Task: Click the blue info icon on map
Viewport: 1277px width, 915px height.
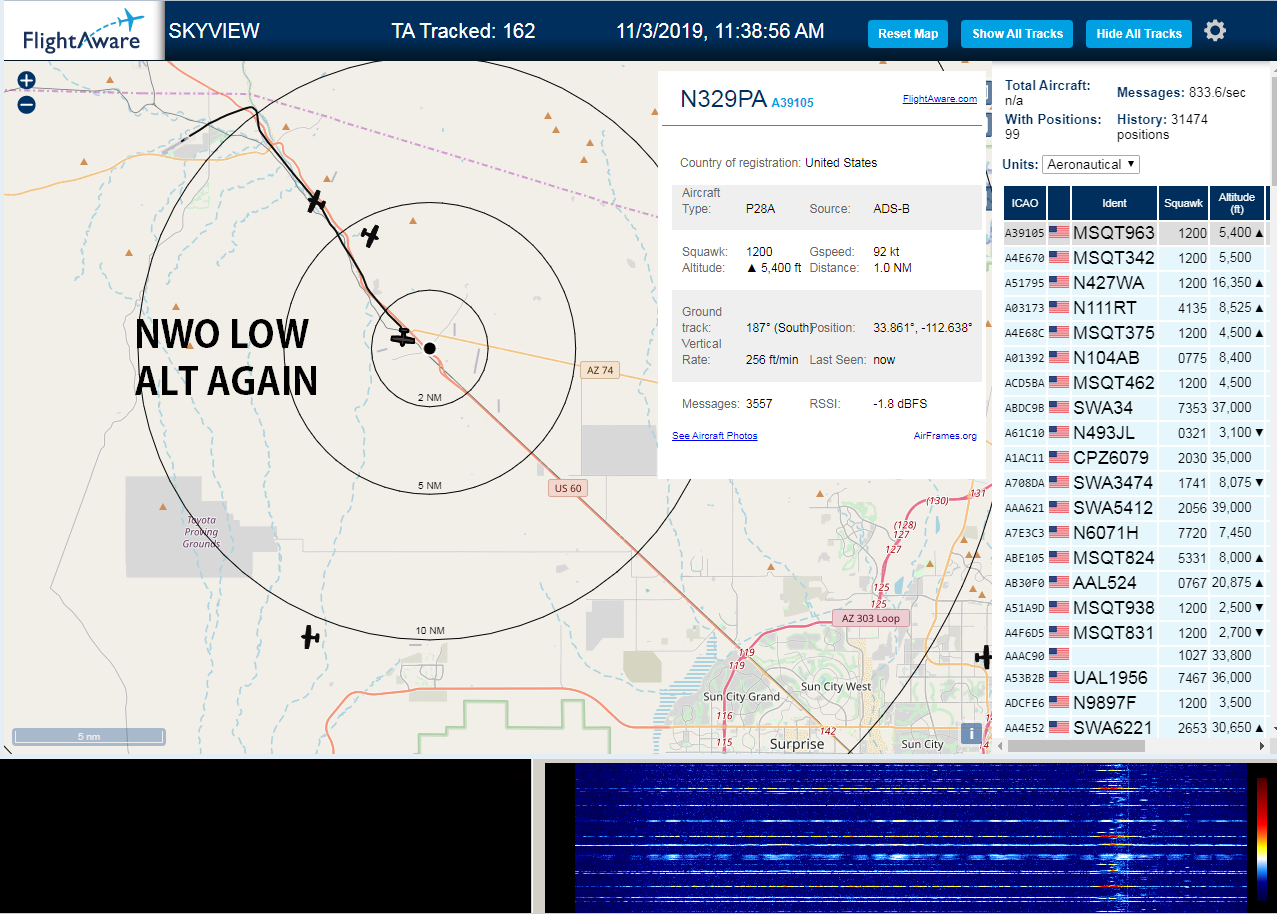Action: click(x=970, y=733)
